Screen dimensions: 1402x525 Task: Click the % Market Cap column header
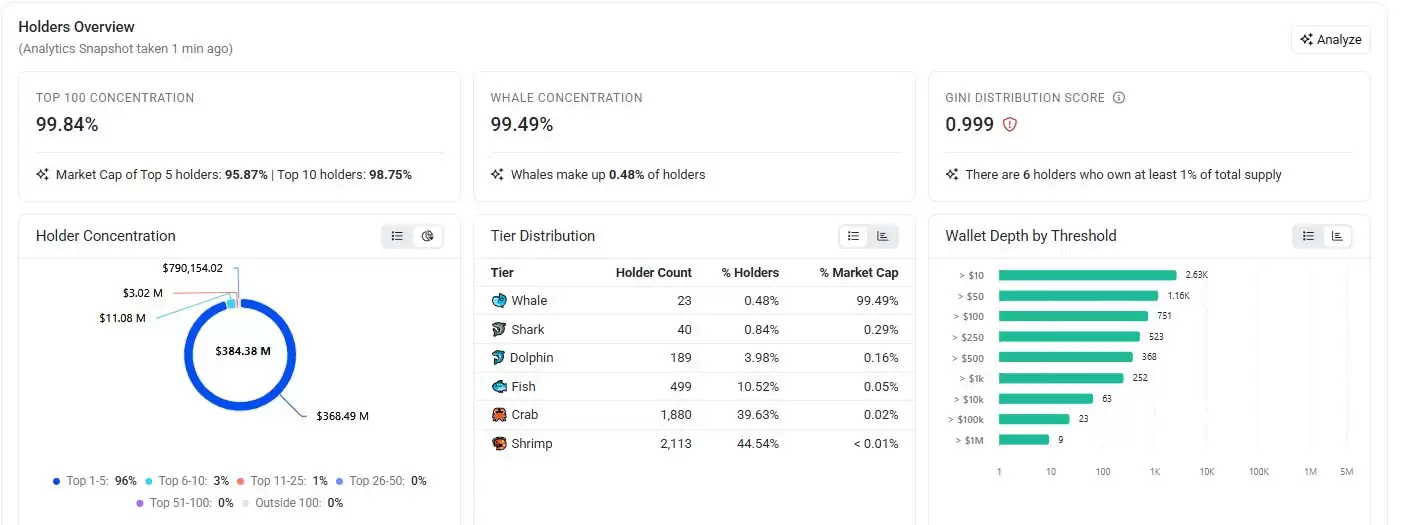point(859,273)
